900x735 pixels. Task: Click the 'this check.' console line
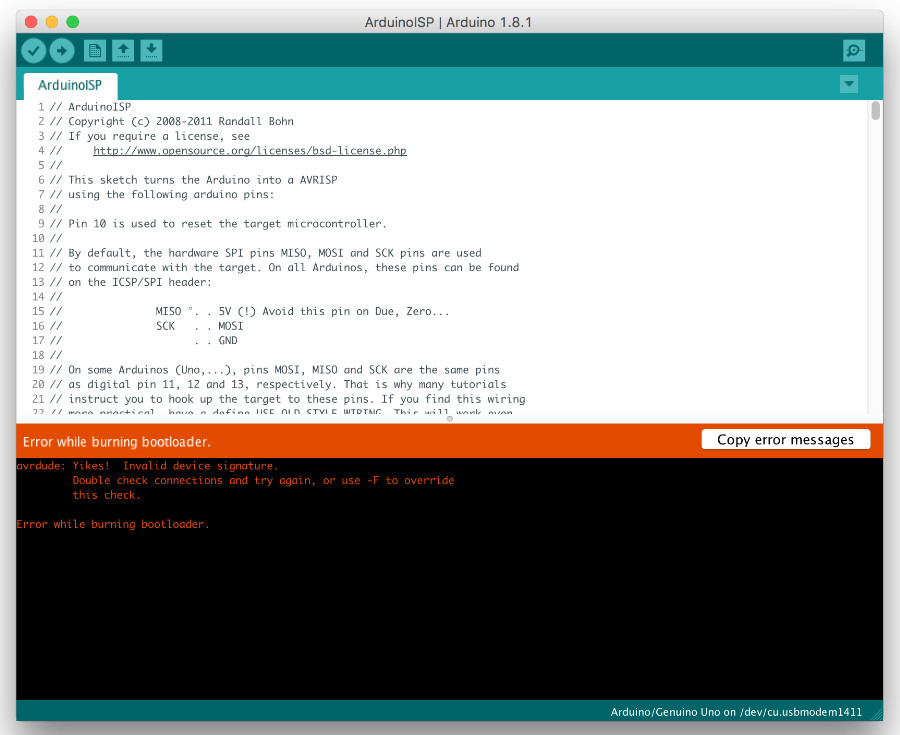(106, 495)
